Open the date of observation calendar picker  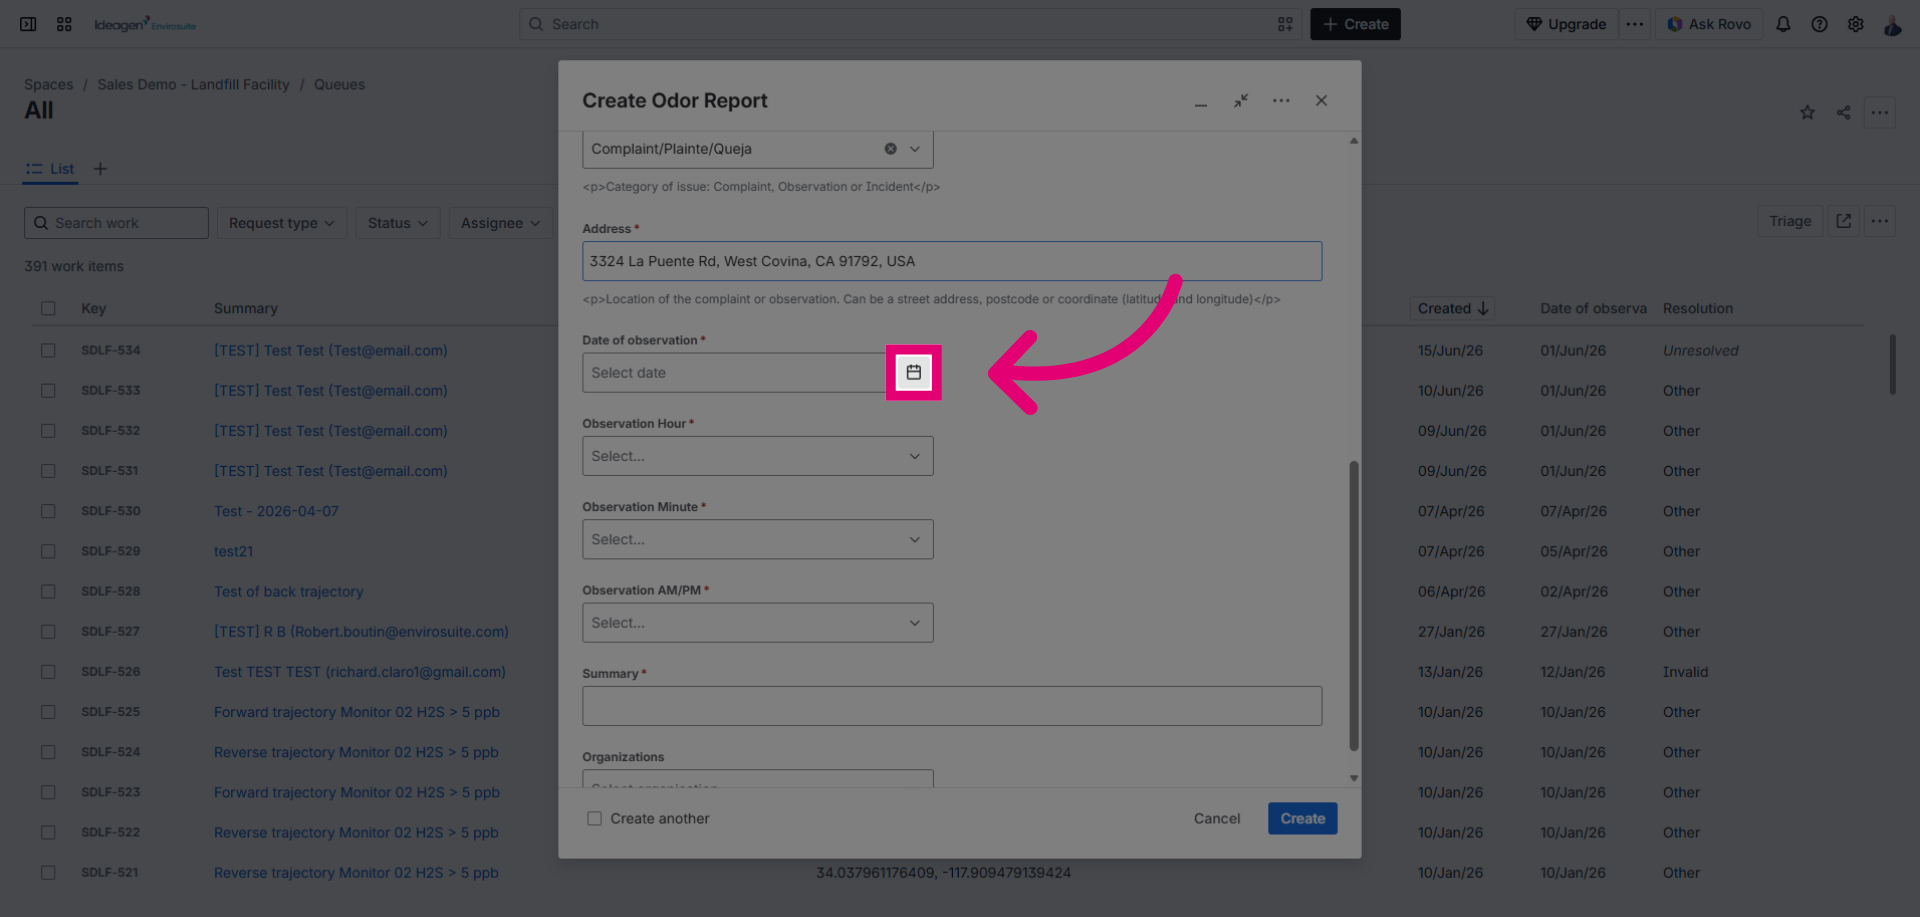pyautogui.click(x=913, y=372)
